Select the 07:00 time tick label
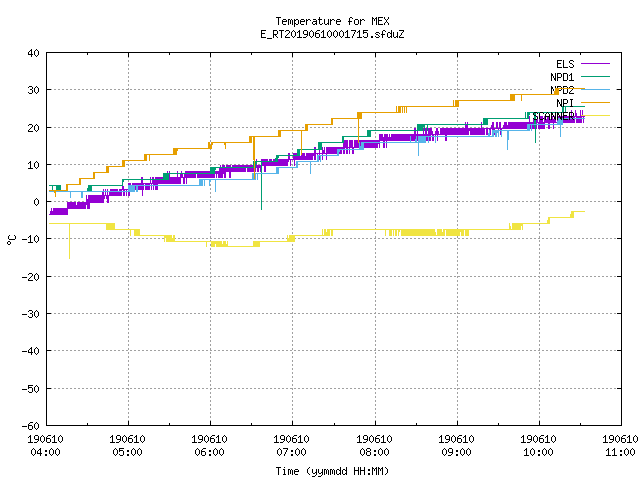640x480 pixels. [291, 452]
